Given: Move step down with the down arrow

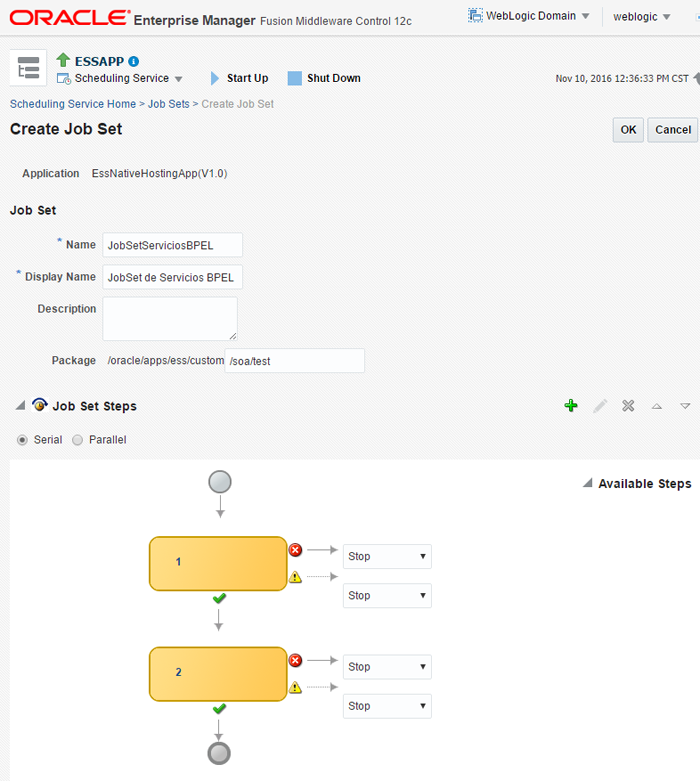Looking at the screenshot, I should 685,406.
